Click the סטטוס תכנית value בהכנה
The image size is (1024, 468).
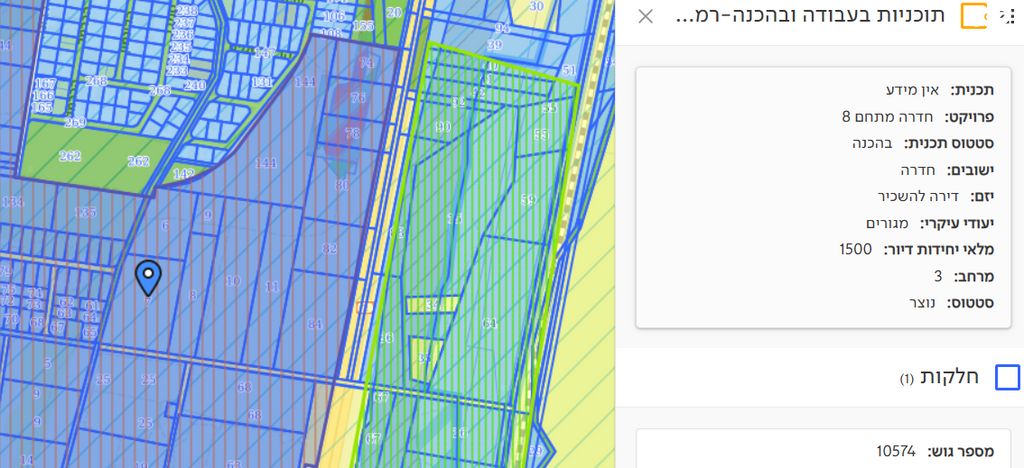(x=872, y=143)
